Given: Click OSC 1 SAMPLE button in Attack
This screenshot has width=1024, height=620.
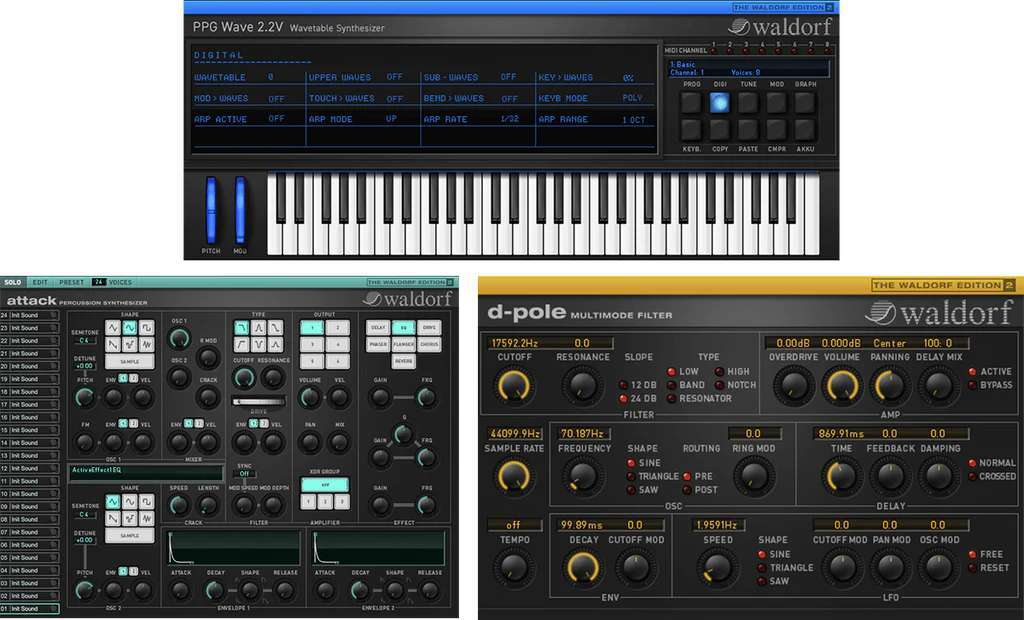Looking at the screenshot, I should (x=130, y=360).
